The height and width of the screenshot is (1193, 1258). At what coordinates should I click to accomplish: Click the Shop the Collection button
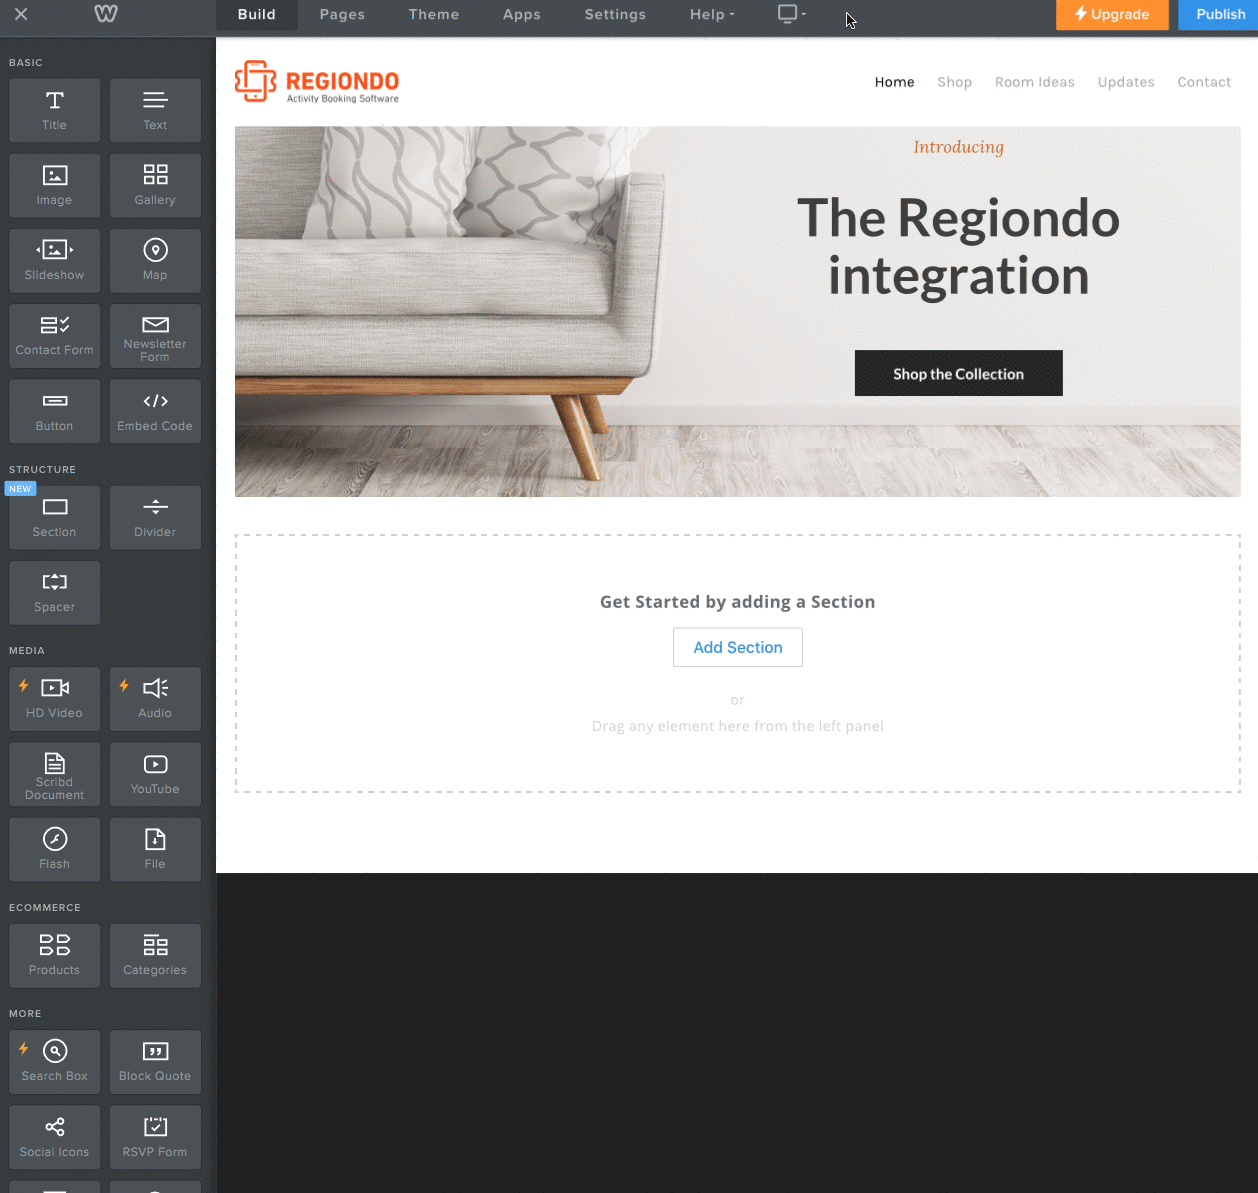959,373
